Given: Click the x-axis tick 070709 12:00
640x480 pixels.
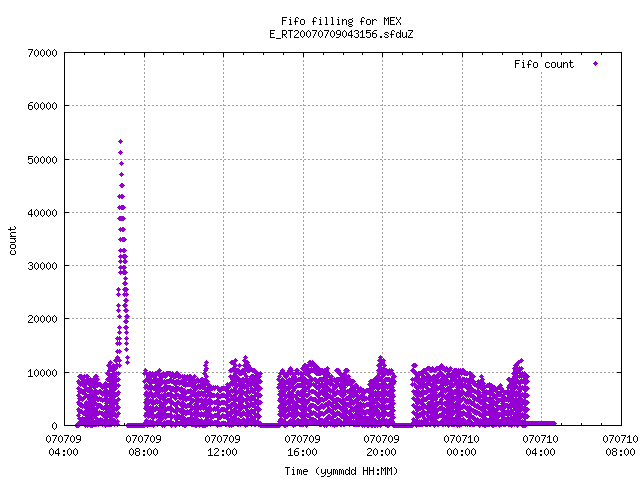Looking at the screenshot, I should pyautogui.click(x=222, y=445).
